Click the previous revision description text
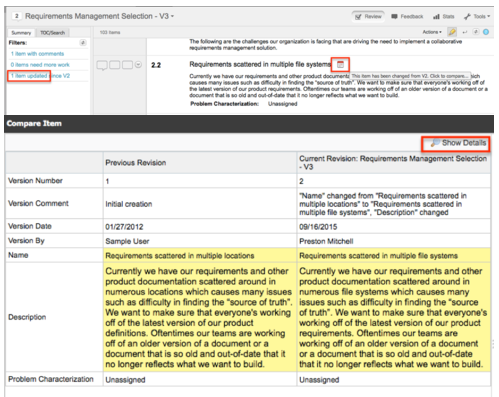 click(x=199, y=317)
